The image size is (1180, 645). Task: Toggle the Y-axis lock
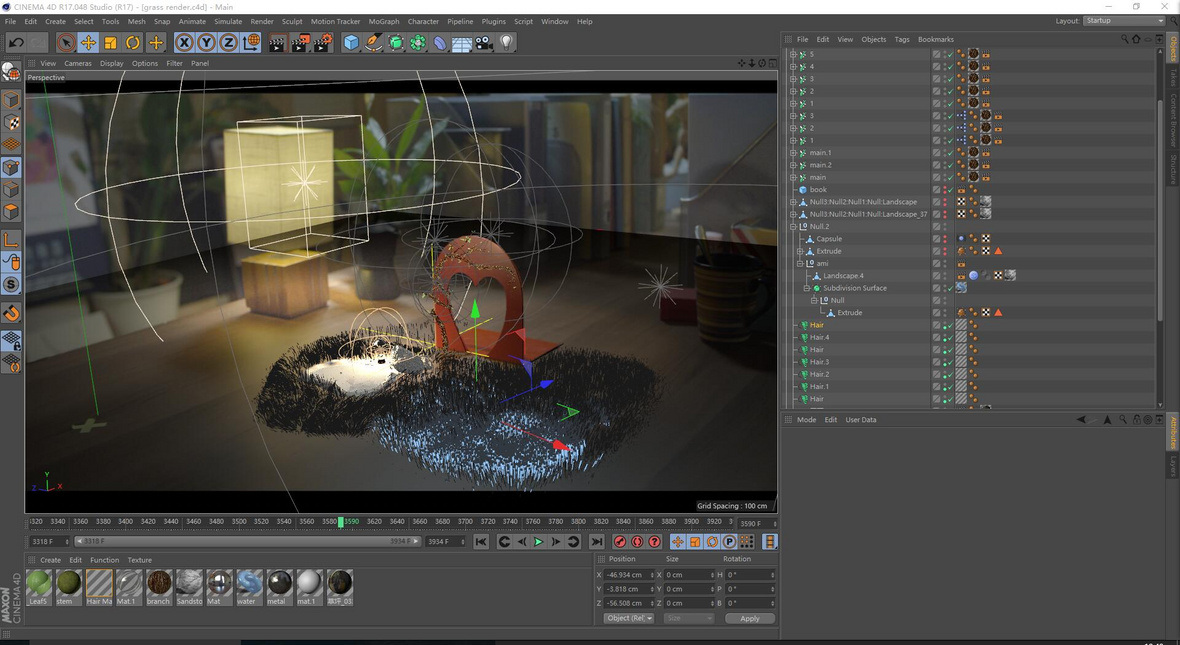point(206,42)
